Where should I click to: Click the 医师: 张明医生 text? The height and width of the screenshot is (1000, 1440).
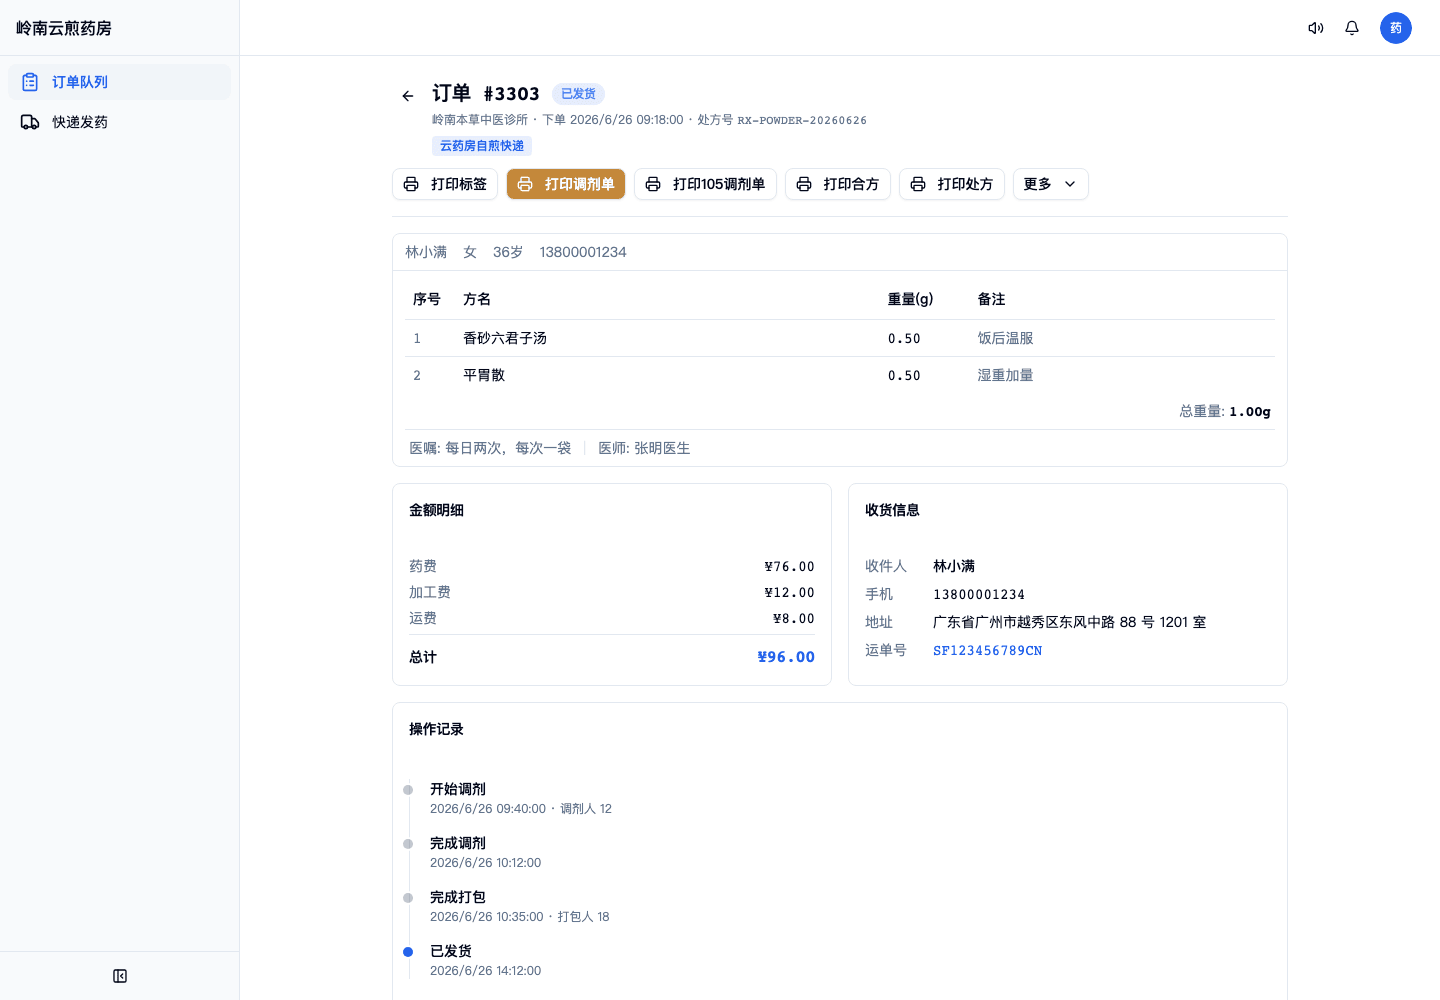pyautogui.click(x=644, y=448)
